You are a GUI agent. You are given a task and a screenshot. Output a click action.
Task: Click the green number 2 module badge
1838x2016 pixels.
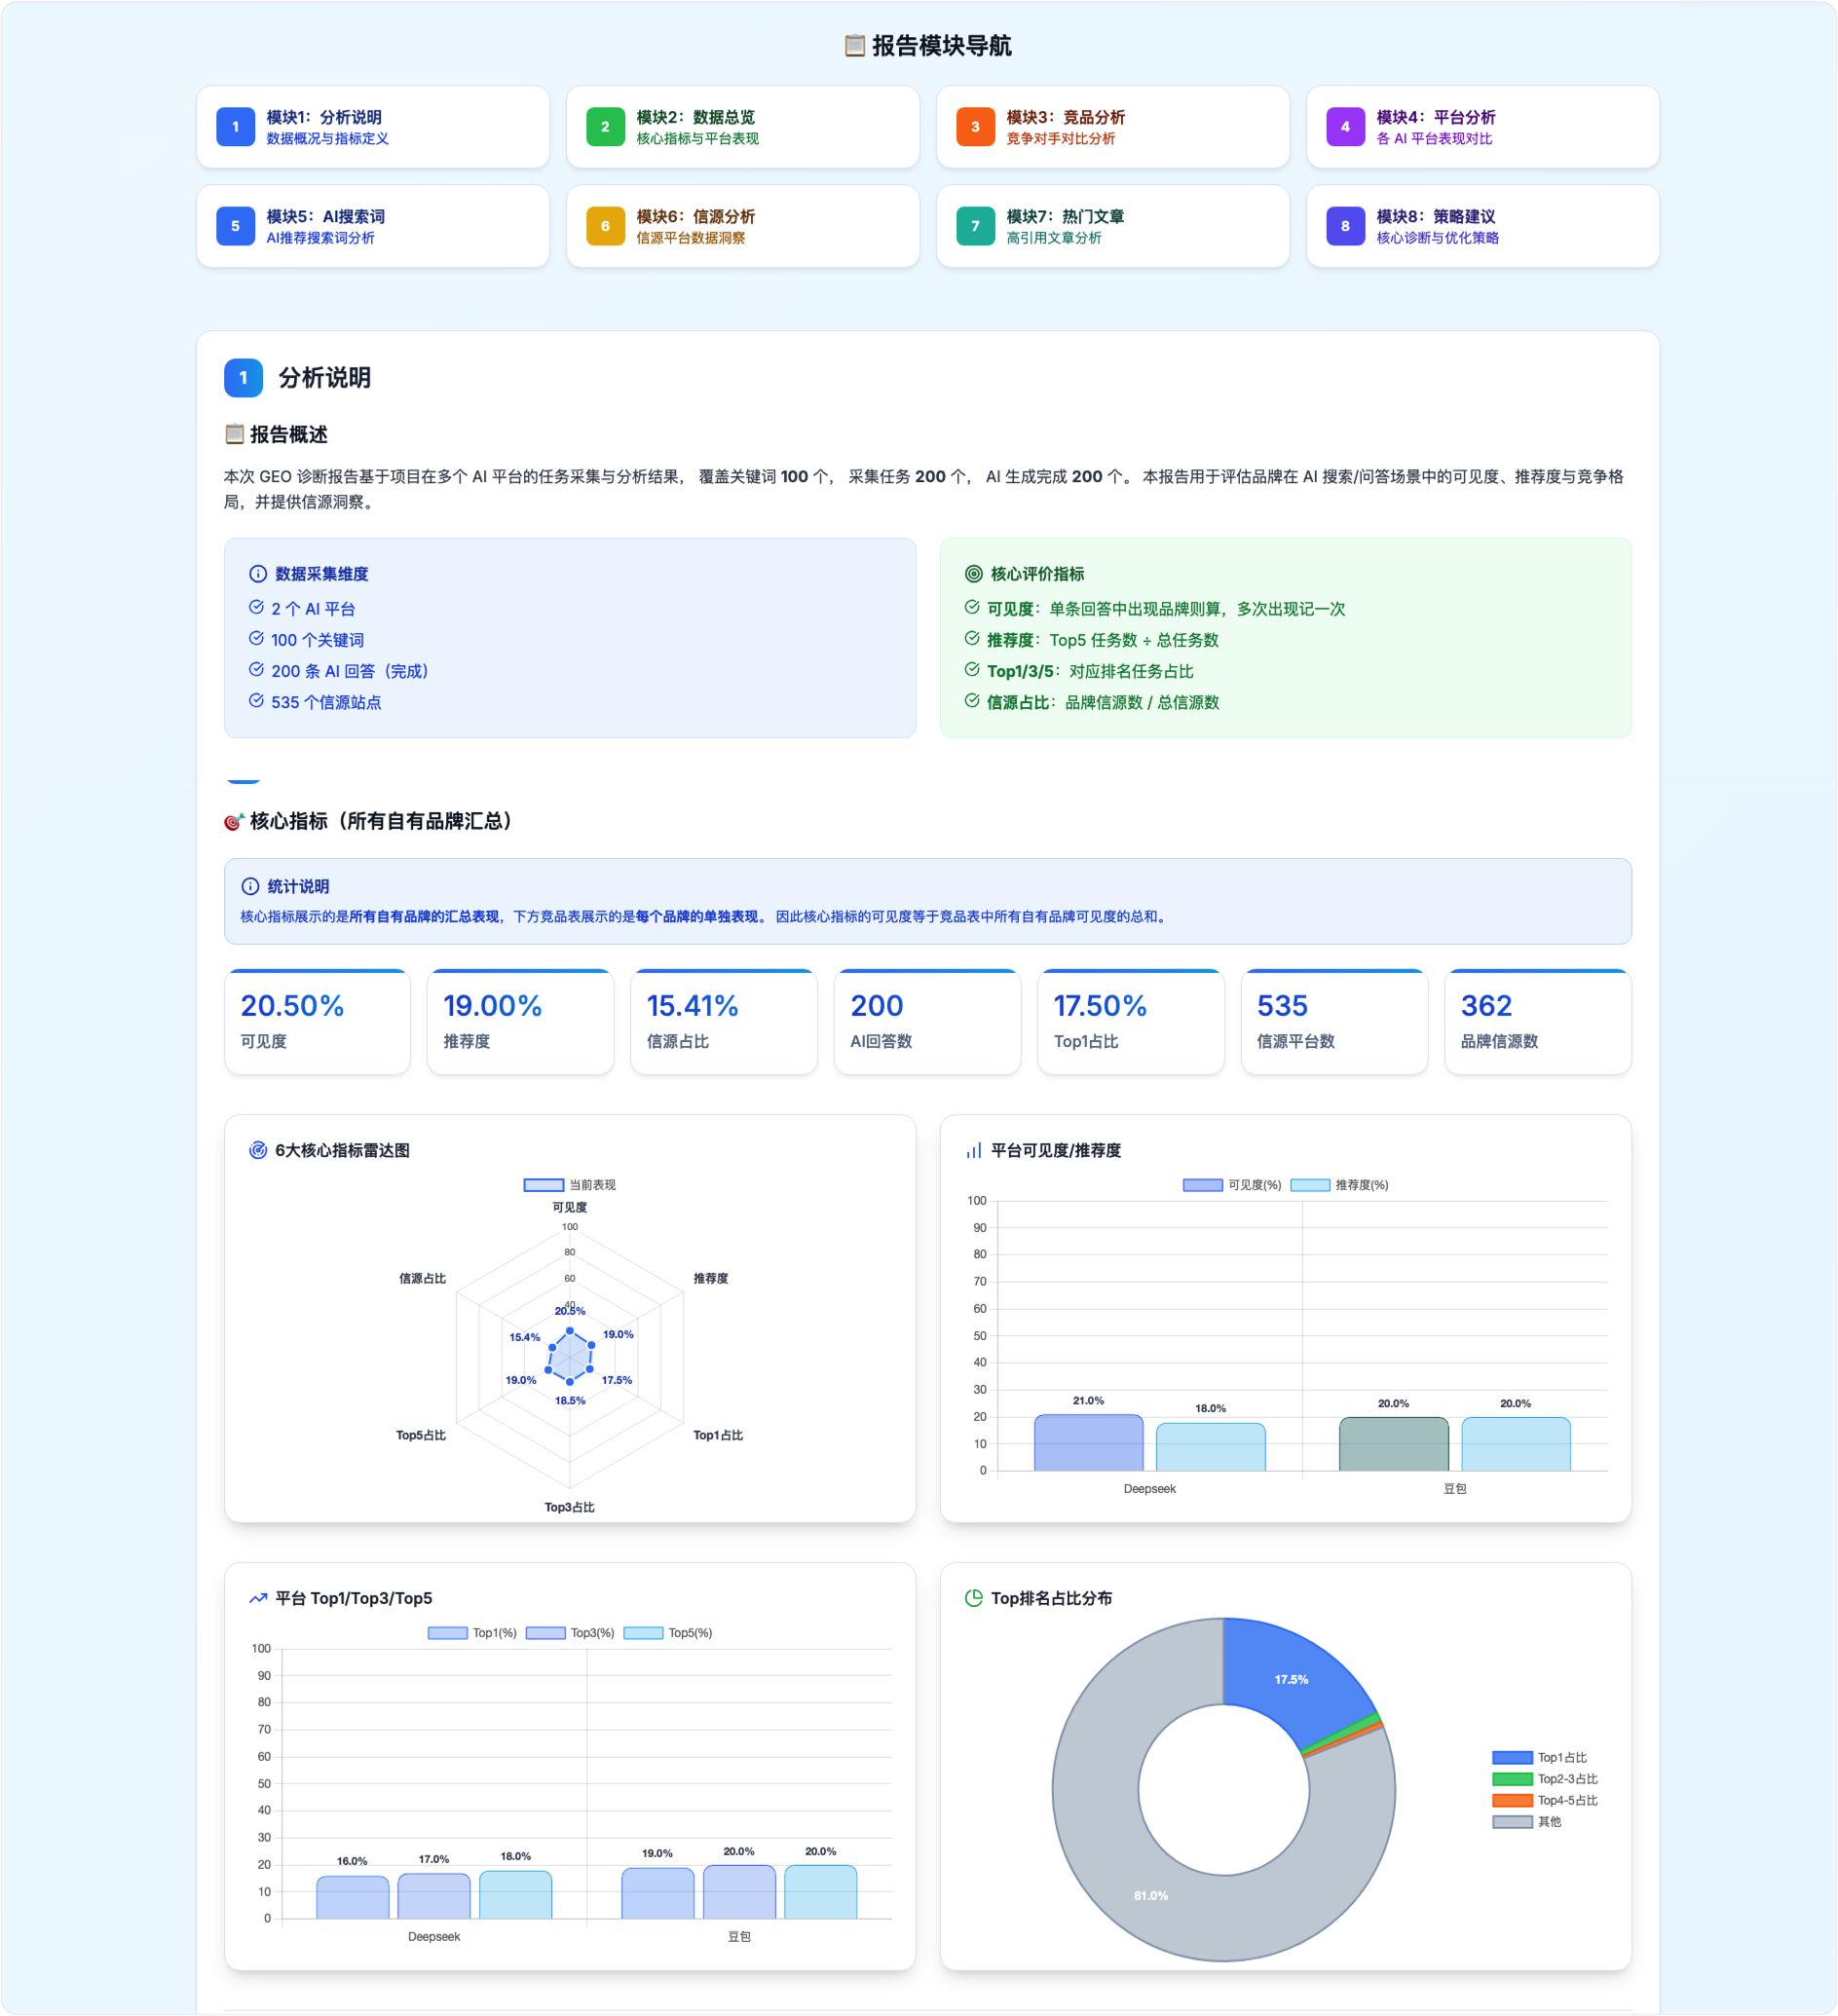coord(605,127)
